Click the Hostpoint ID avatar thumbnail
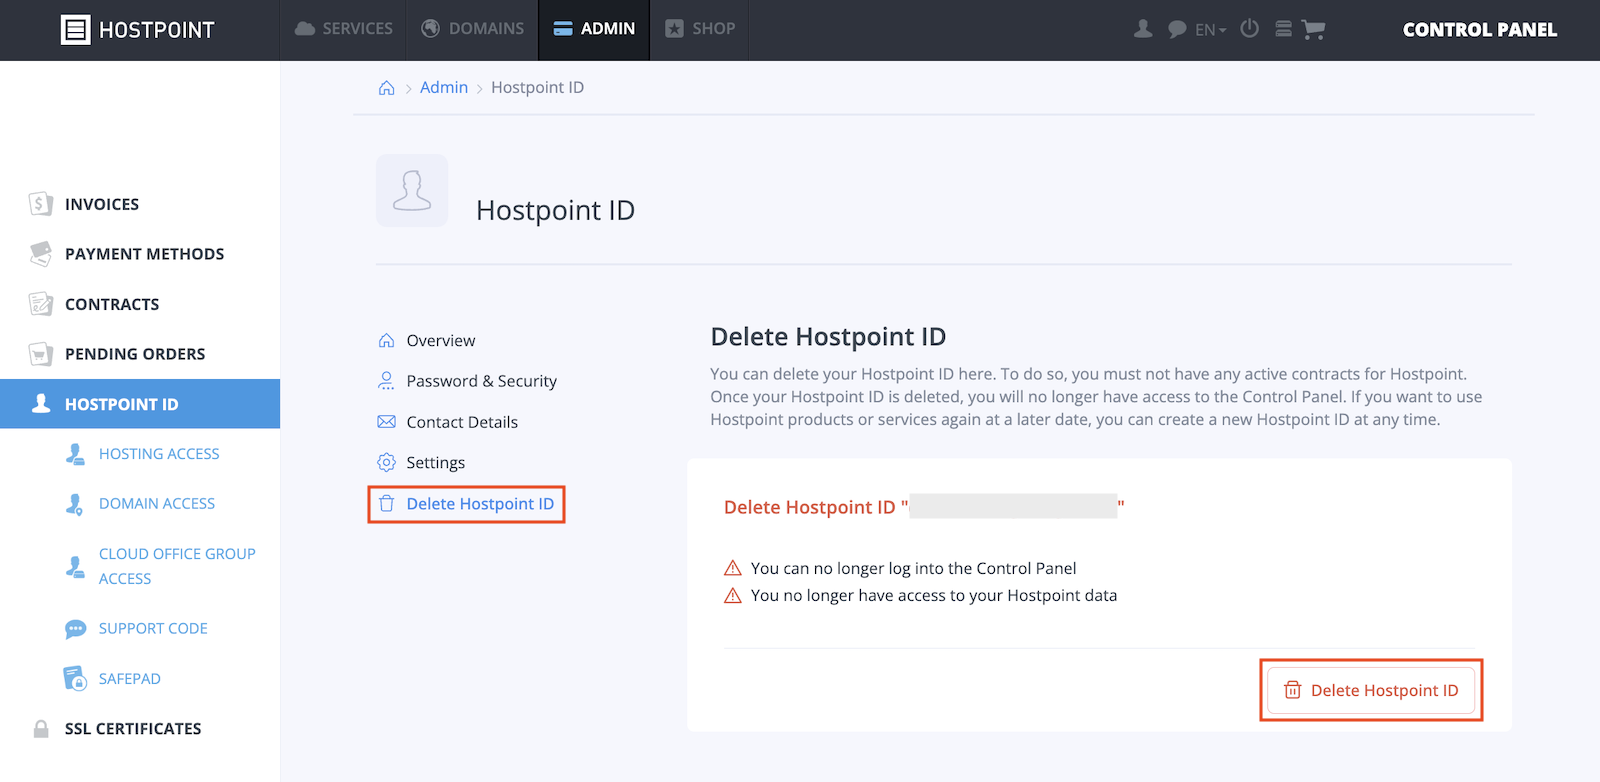This screenshot has width=1600, height=782. pyautogui.click(x=412, y=190)
